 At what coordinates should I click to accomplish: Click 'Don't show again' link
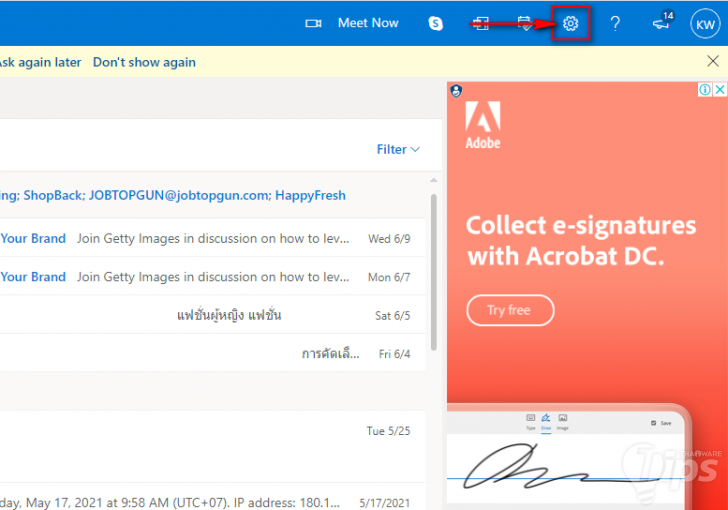tap(144, 62)
